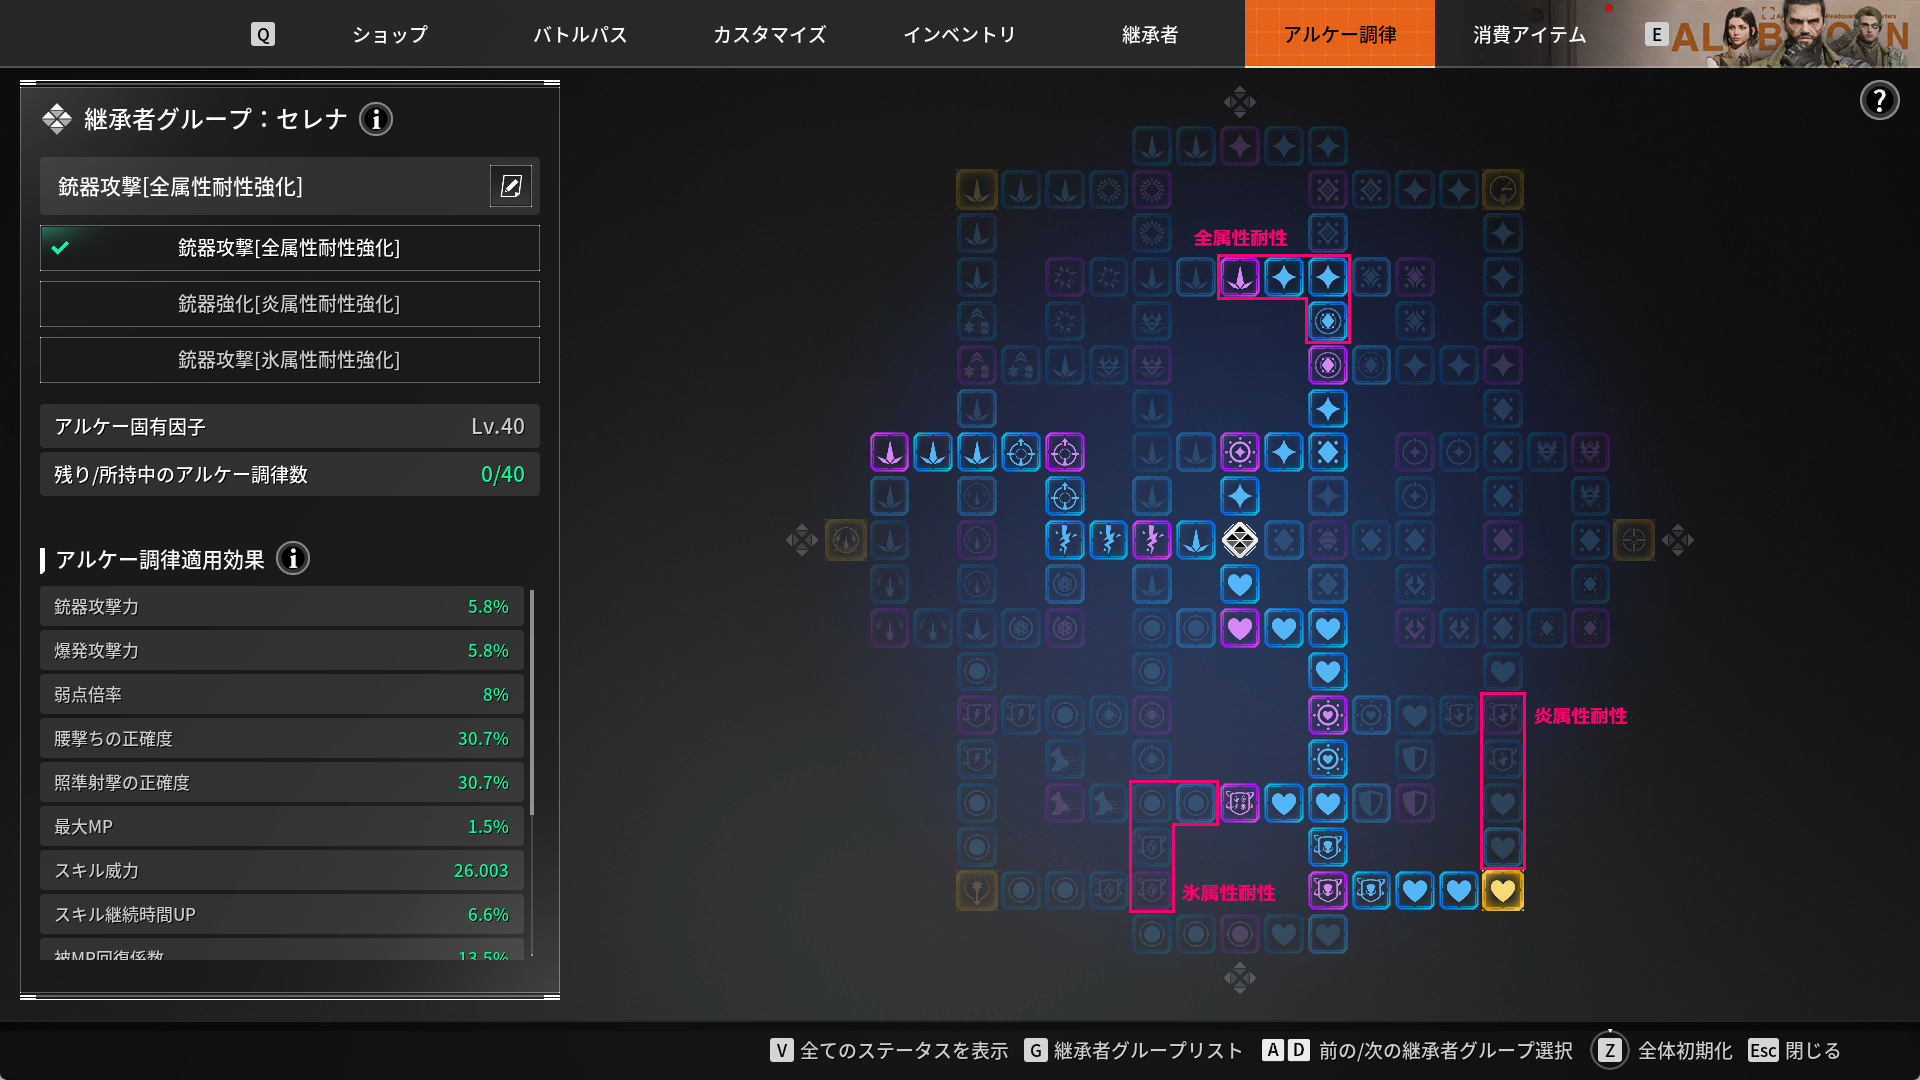The height and width of the screenshot is (1080, 1920).
Task: Open the バトルパス tab
Action: coord(580,35)
